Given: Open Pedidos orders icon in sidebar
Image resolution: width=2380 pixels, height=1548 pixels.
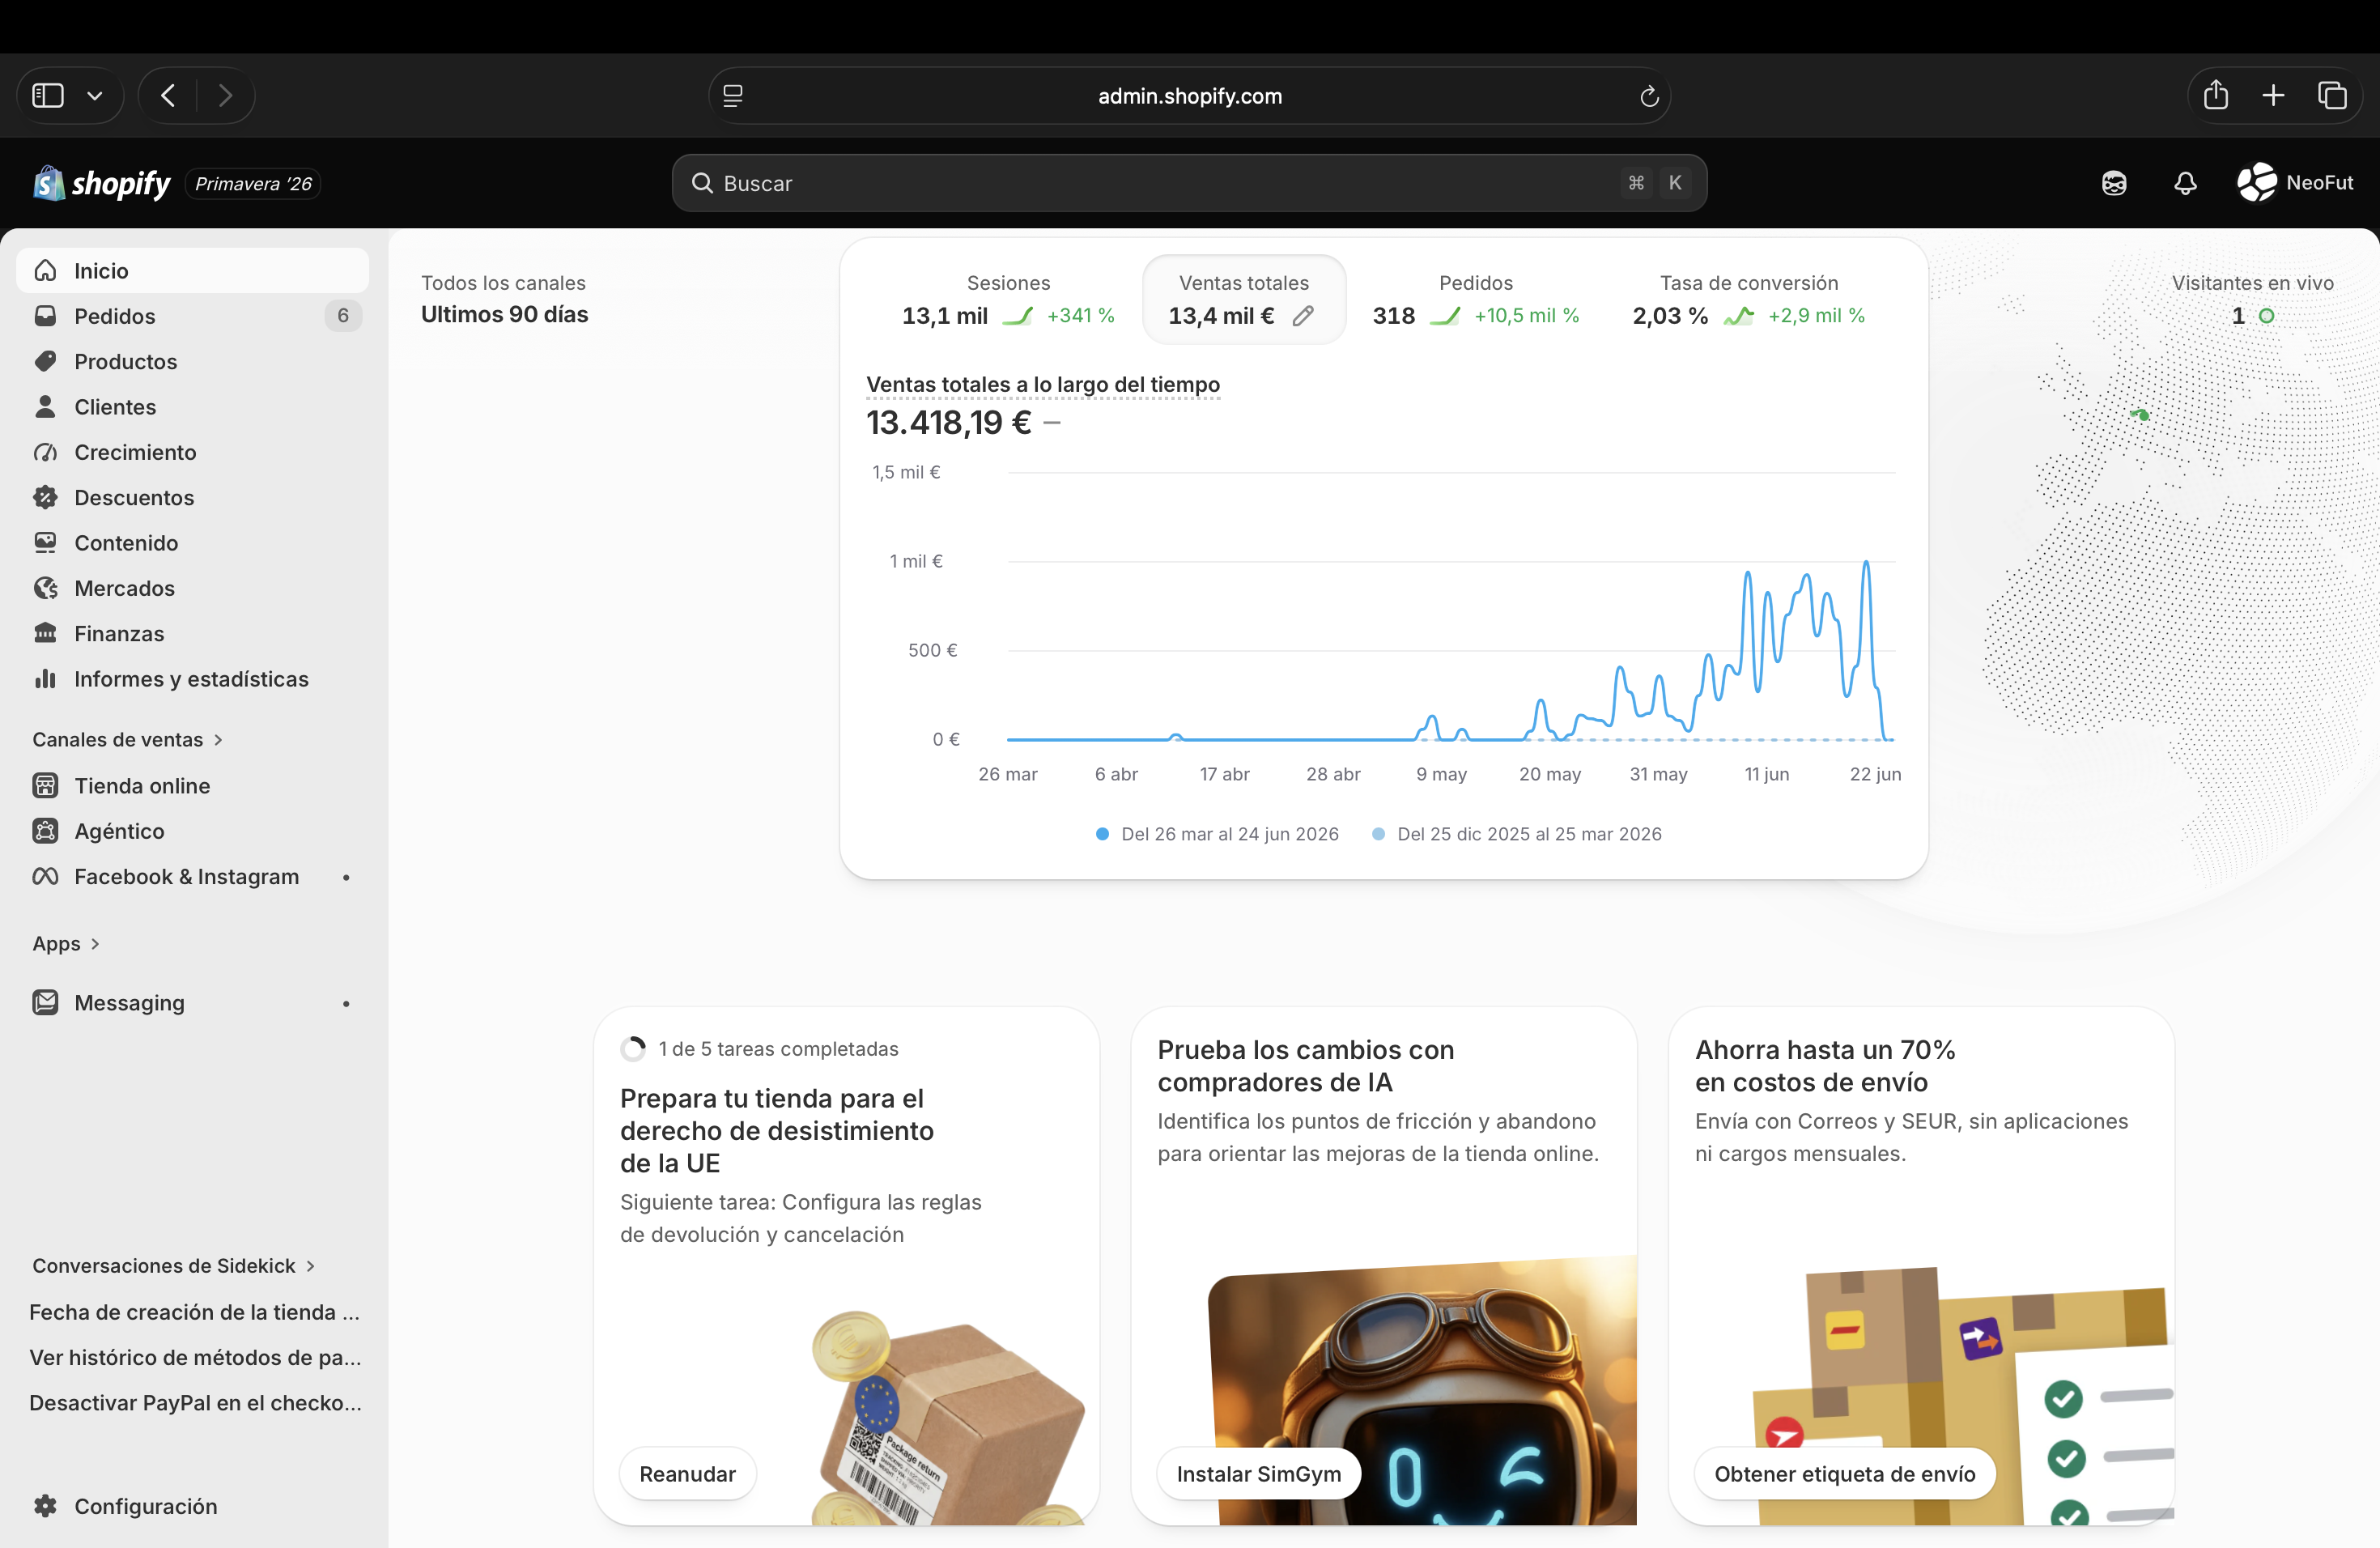Looking at the screenshot, I should [45, 316].
